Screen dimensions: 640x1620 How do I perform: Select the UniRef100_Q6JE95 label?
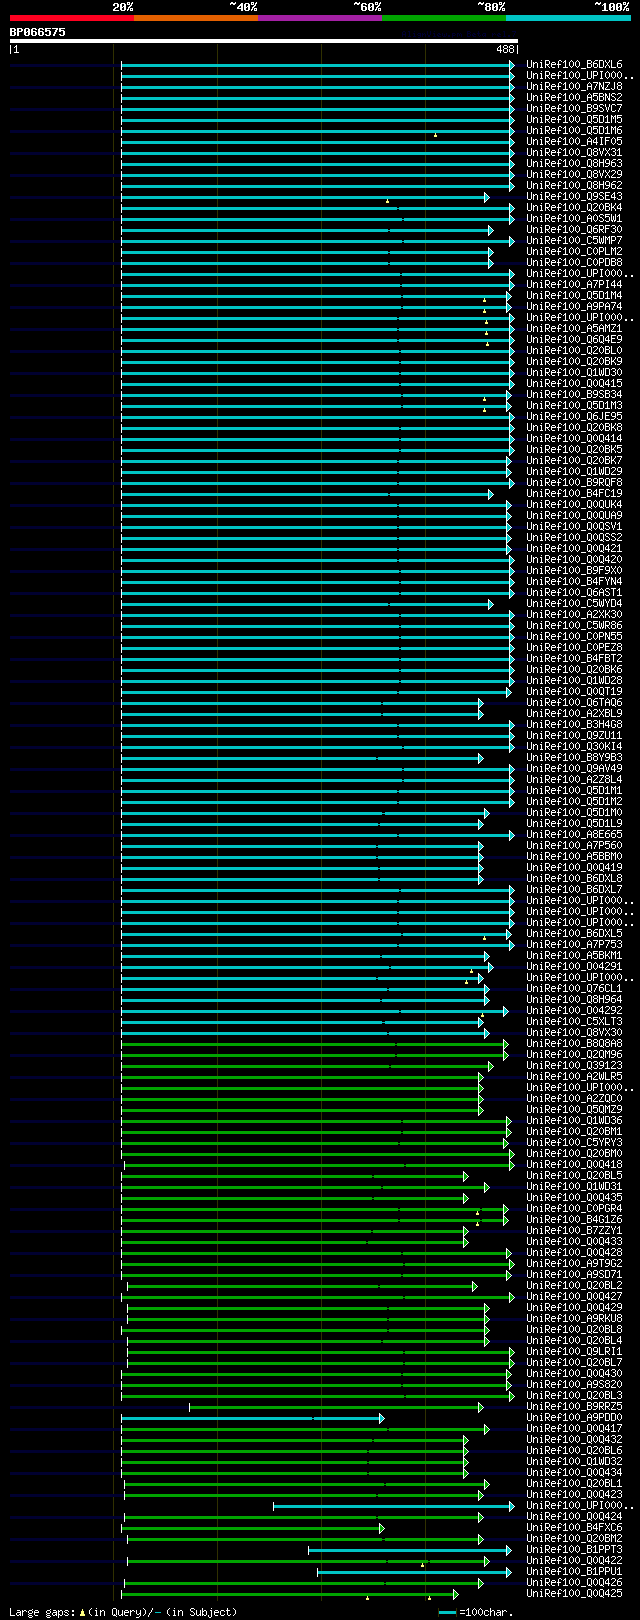pyautogui.click(x=574, y=417)
